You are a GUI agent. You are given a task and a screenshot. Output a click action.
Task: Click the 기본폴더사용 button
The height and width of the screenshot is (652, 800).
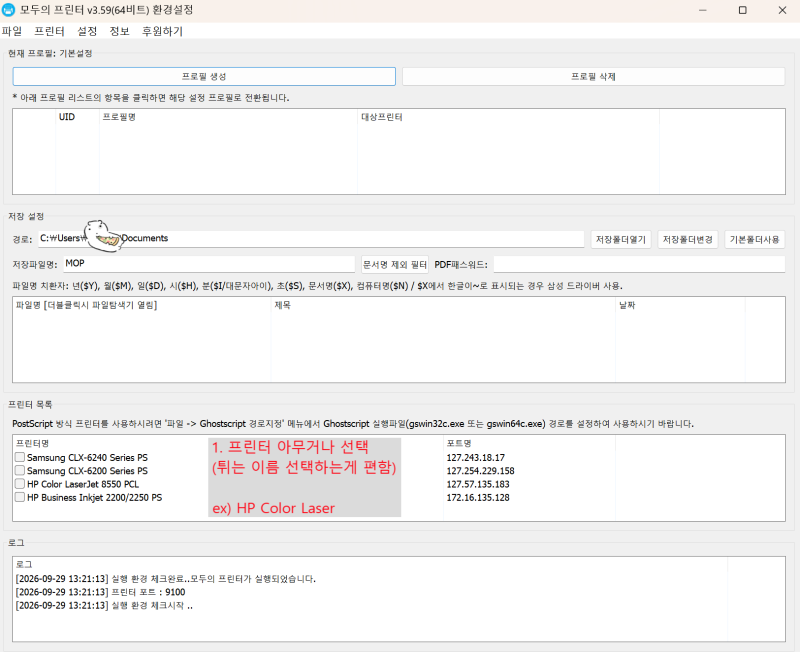point(755,239)
